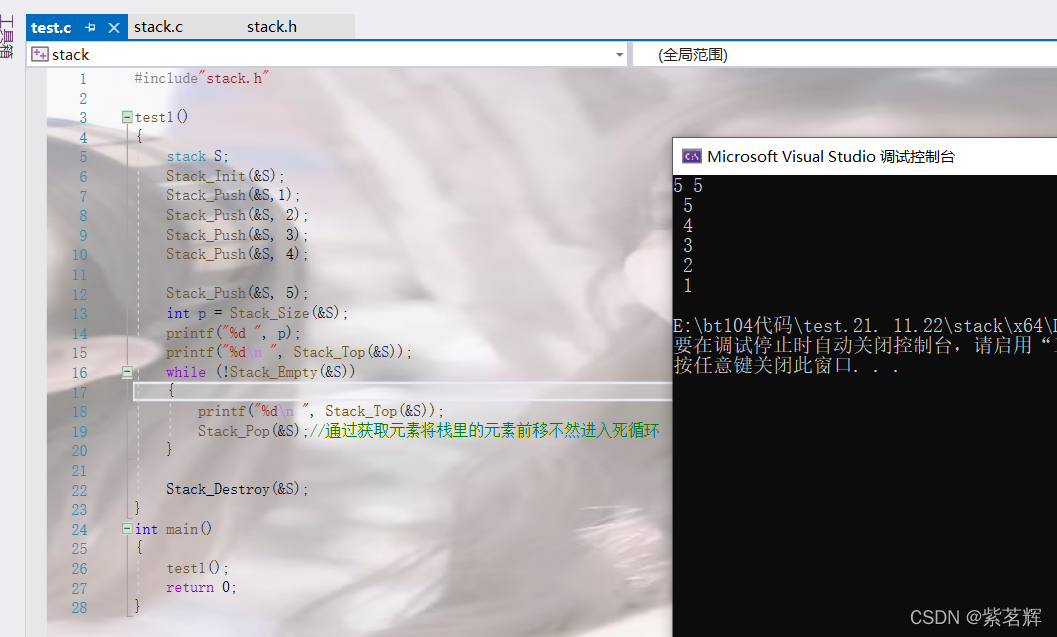This screenshot has width=1057, height=637.
Task: Click the Microsoft Visual Studio 调试控制台 title bar
Action: (865, 156)
